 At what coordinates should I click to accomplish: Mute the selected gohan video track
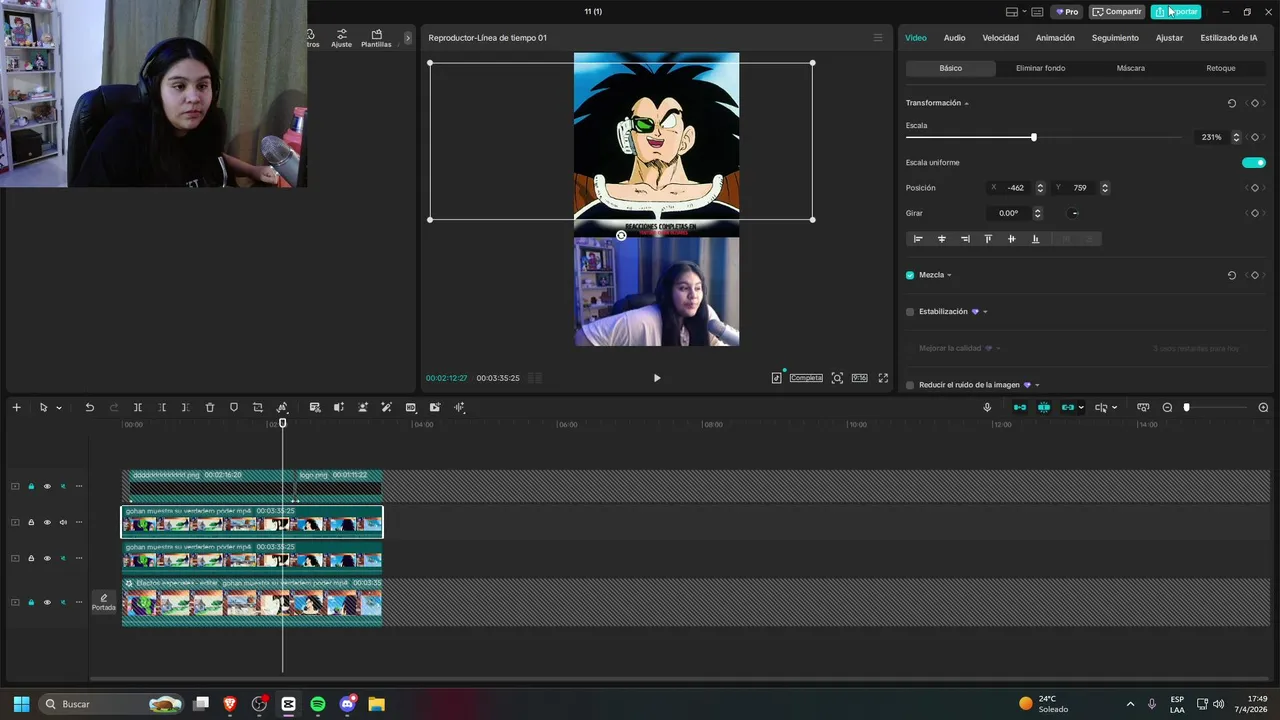click(x=63, y=522)
